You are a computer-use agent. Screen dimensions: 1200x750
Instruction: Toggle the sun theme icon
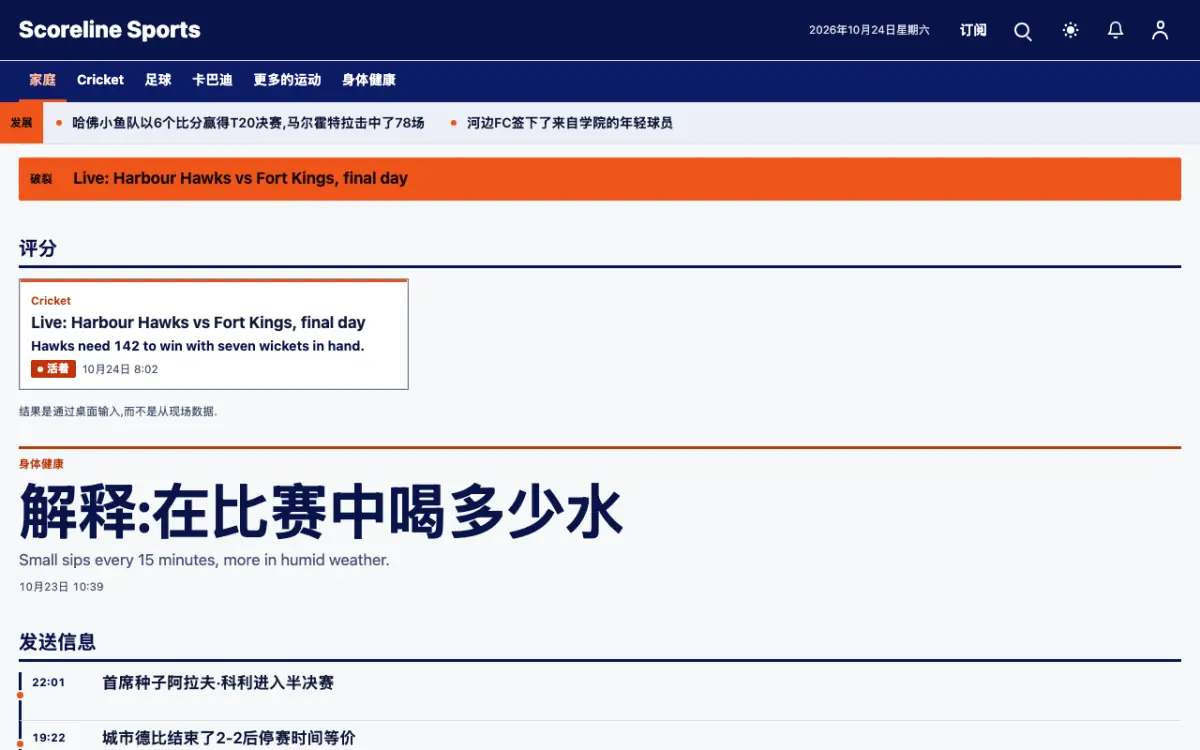[1071, 30]
